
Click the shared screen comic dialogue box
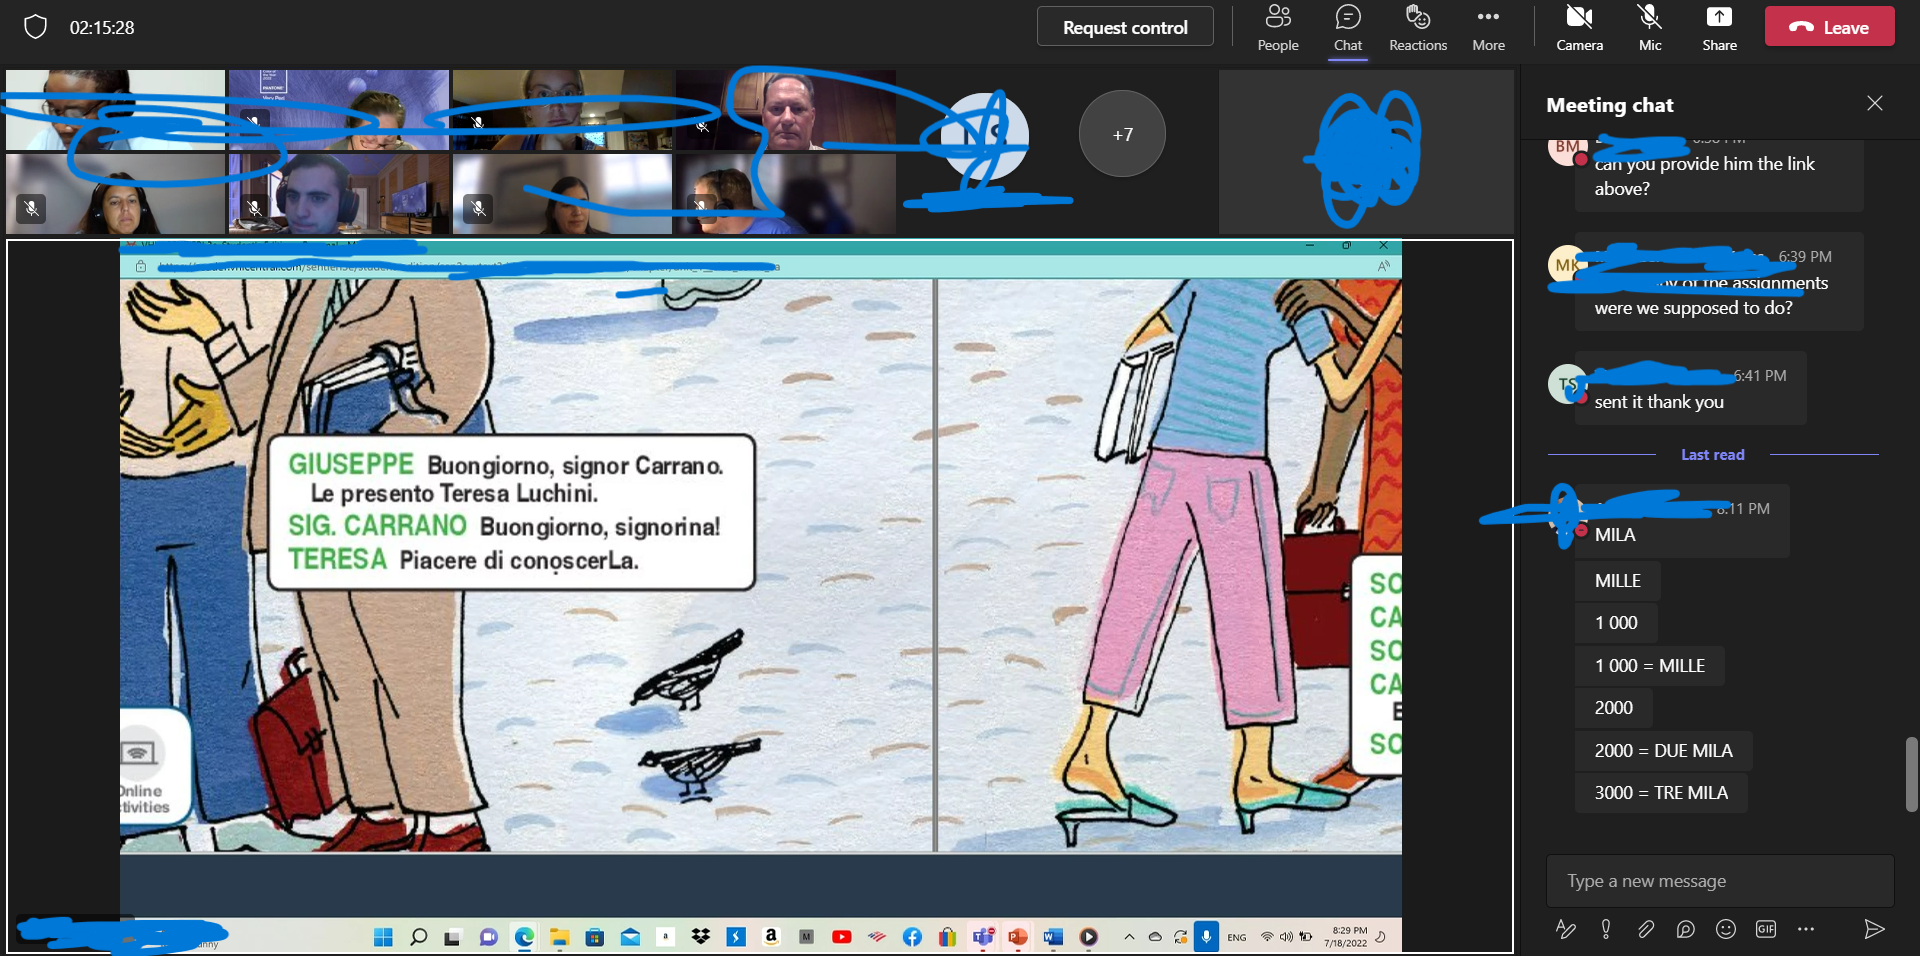point(511,512)
